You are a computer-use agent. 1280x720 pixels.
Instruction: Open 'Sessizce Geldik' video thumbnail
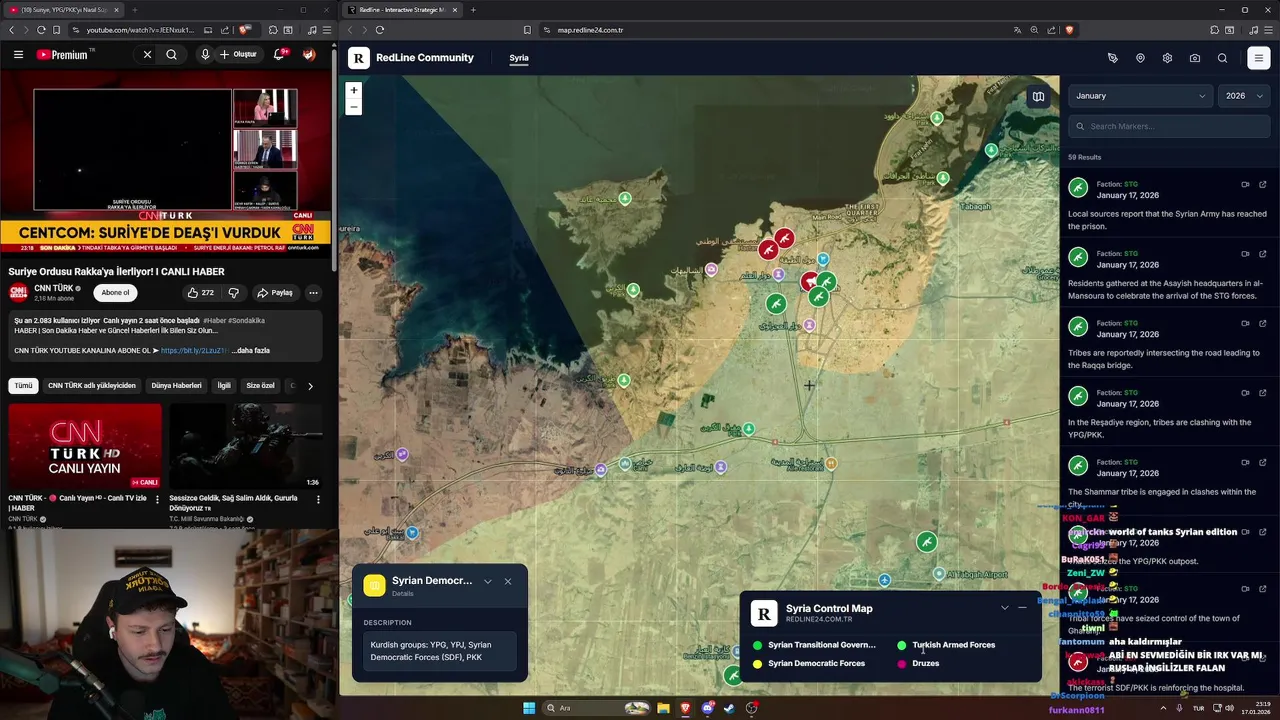[x=246, y=446]
